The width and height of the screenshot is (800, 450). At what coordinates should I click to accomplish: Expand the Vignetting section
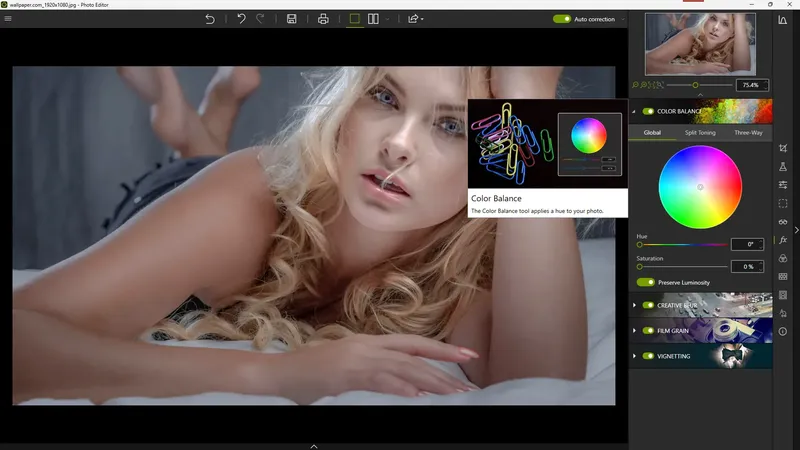(634, 356)
